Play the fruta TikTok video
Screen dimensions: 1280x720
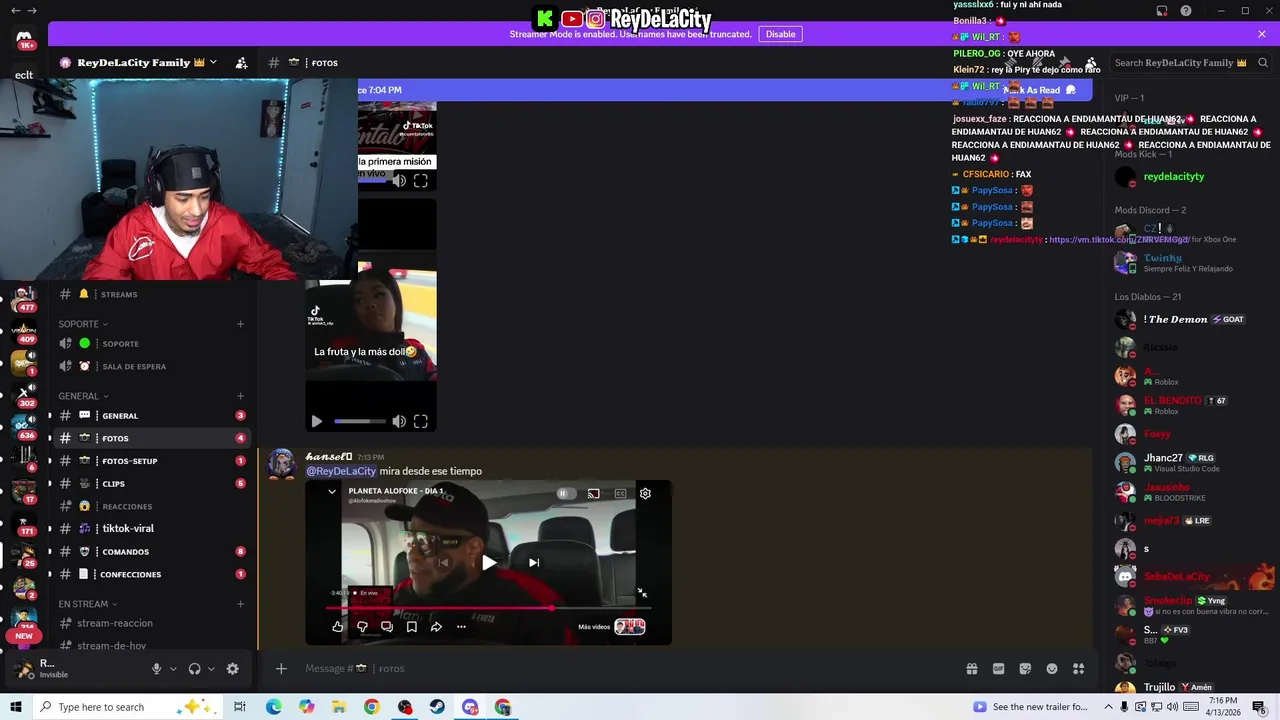click(x=317, y=422)
